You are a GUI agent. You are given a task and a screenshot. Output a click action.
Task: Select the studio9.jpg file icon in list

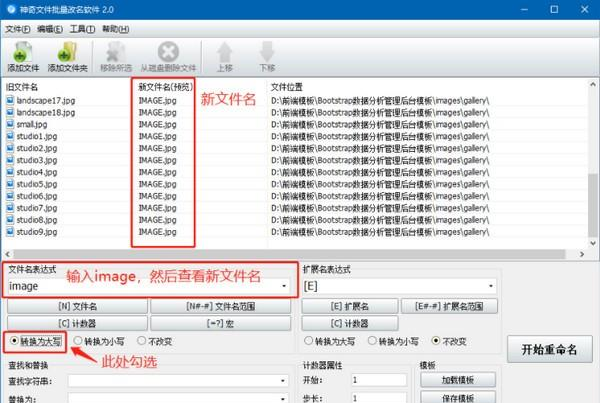pyautogui.click(x=10, y=232)
